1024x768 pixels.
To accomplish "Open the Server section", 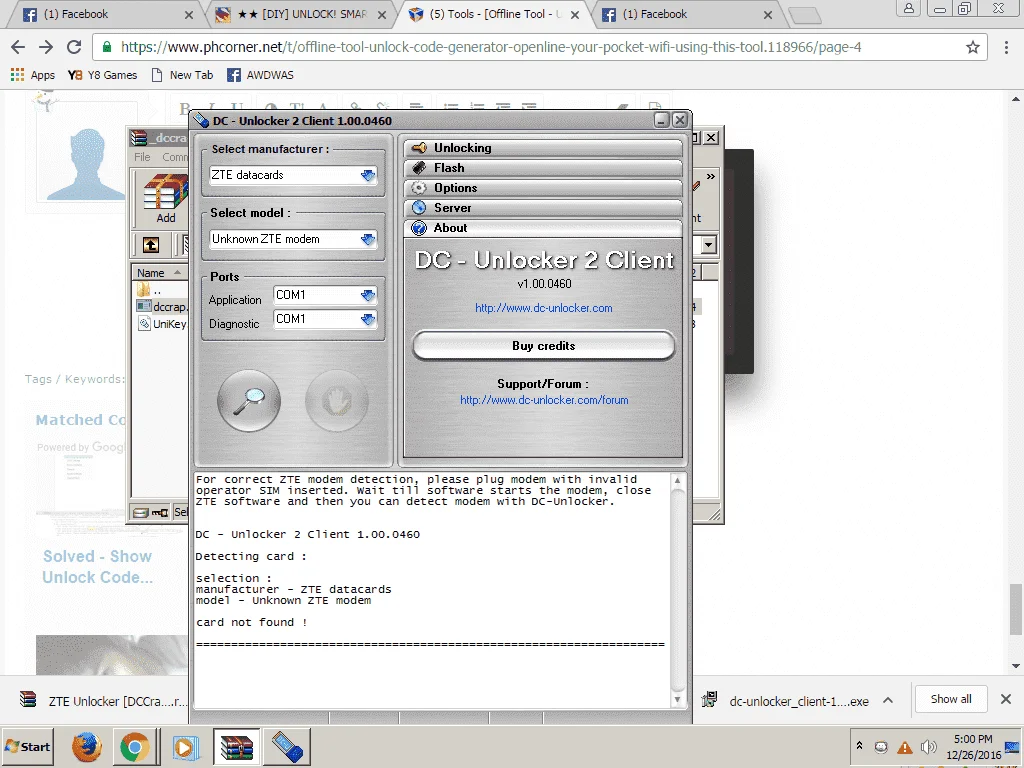I will click(543, 208).
